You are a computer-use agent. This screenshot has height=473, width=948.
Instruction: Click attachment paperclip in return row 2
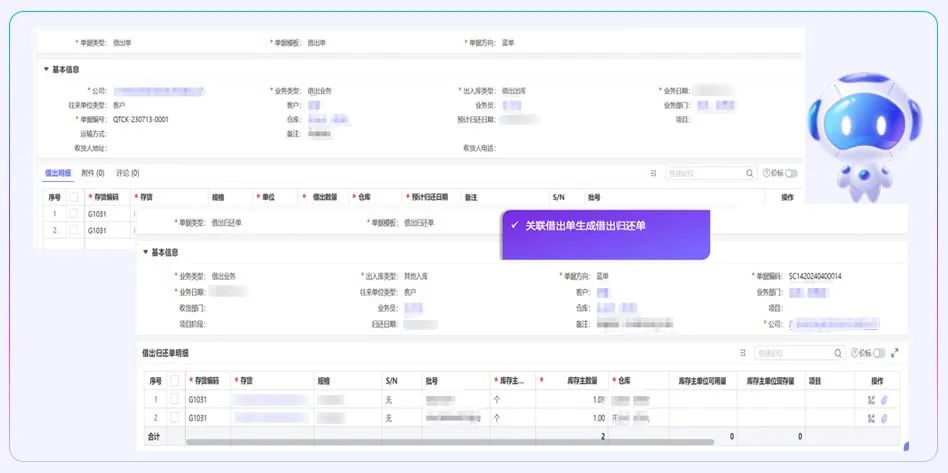coord(884,417)
